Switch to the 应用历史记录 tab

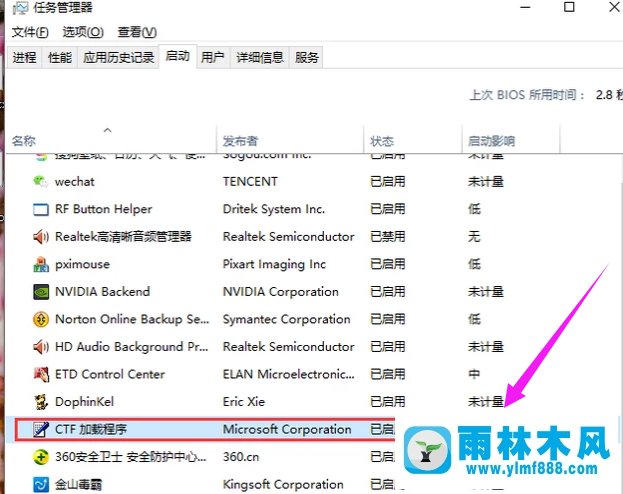pyautogui.click(x=118, y=58)
